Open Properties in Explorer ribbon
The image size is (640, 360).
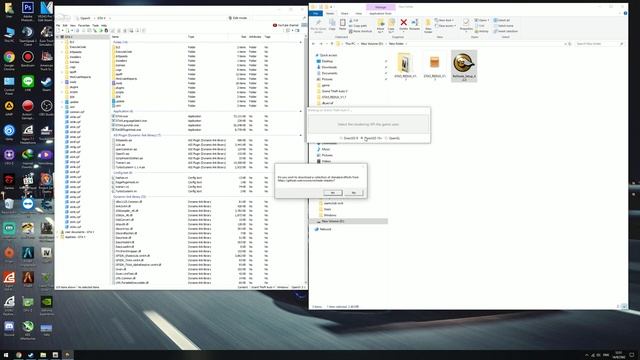pos(466,24)
